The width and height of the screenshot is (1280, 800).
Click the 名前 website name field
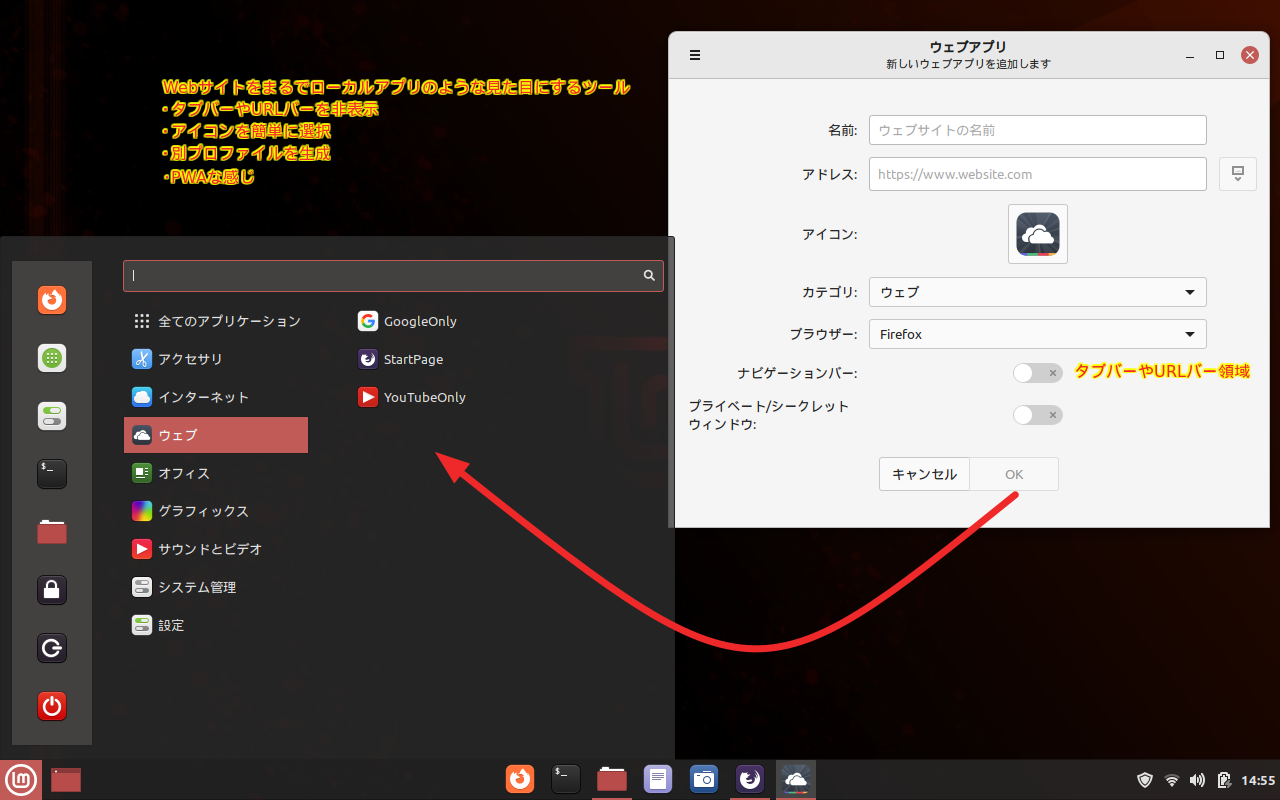(1037, 130)
